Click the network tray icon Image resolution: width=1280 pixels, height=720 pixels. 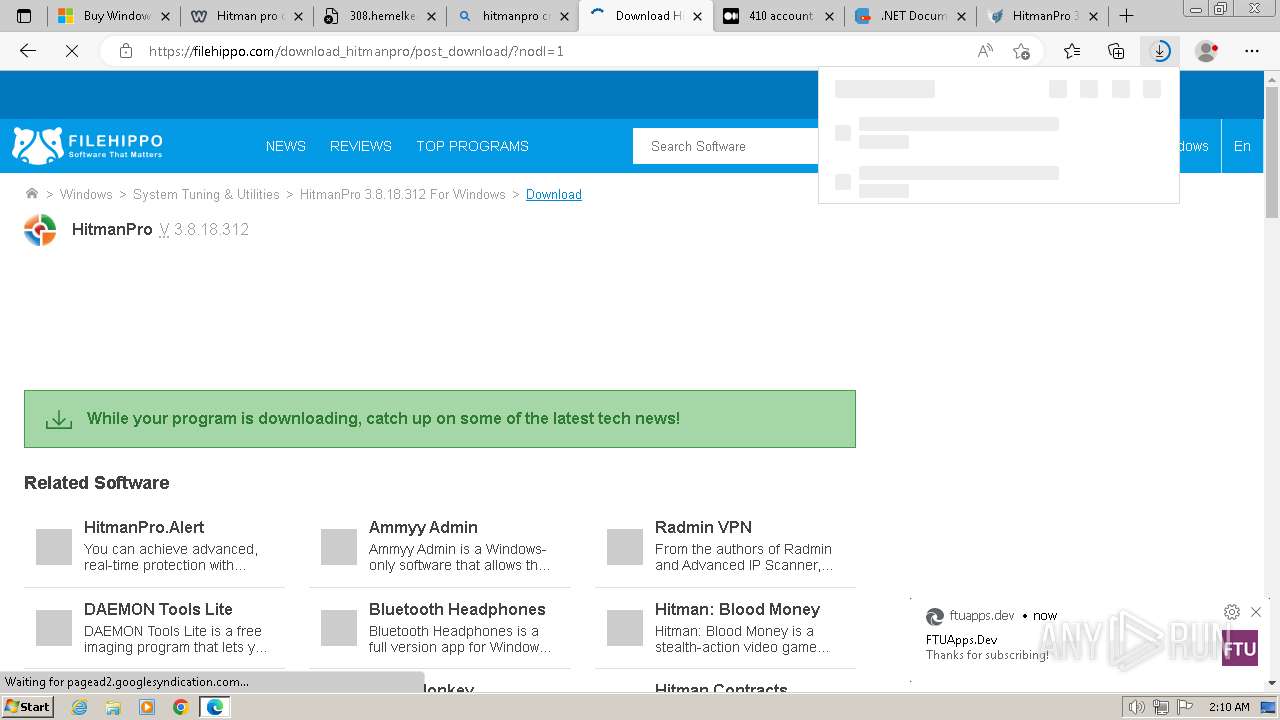pos(1160,707)
